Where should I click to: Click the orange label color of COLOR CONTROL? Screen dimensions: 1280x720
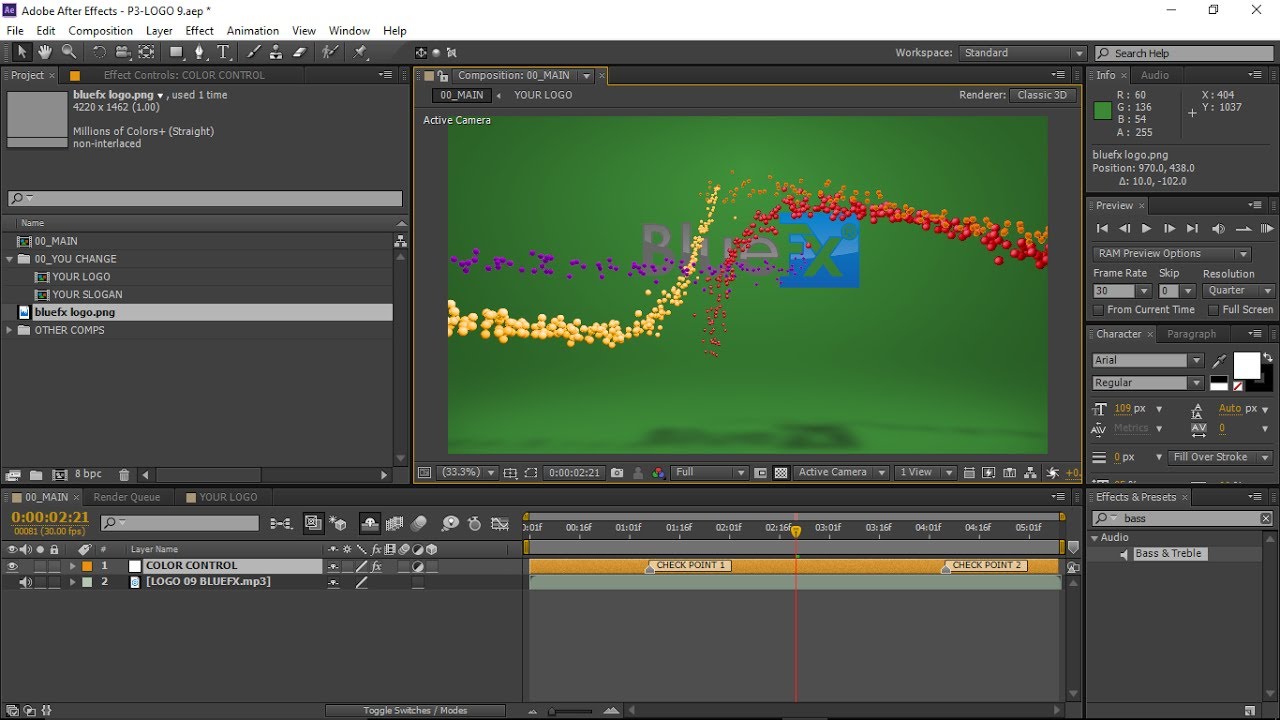click(x=87, y=566)
